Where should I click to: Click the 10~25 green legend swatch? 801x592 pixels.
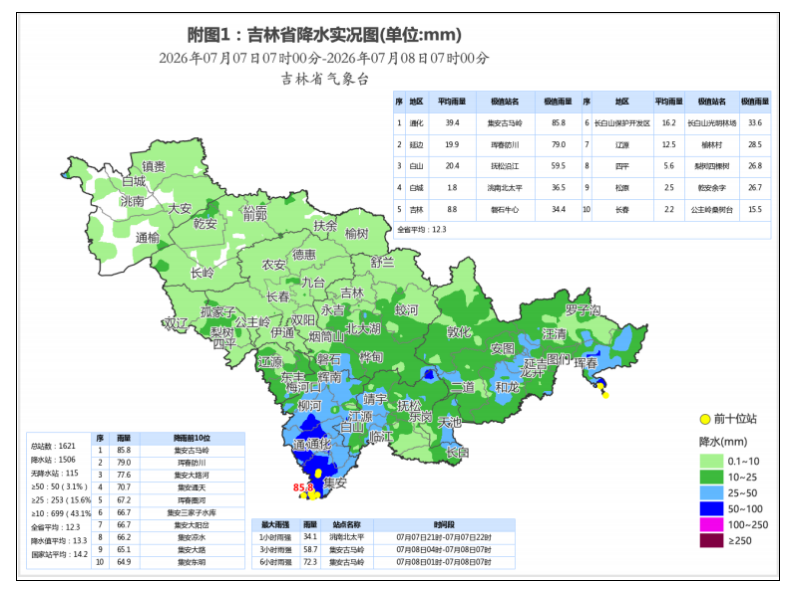tap(711, 477)
